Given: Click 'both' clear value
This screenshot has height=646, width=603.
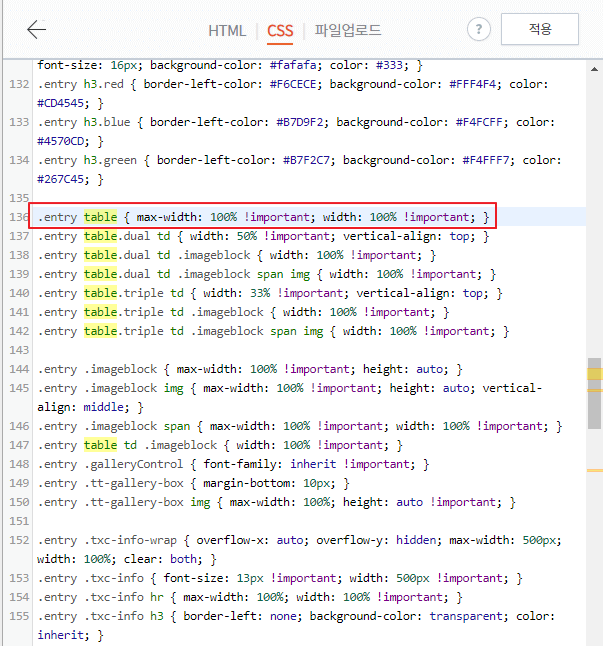Looking at the screenshot, I should (183, 559).
